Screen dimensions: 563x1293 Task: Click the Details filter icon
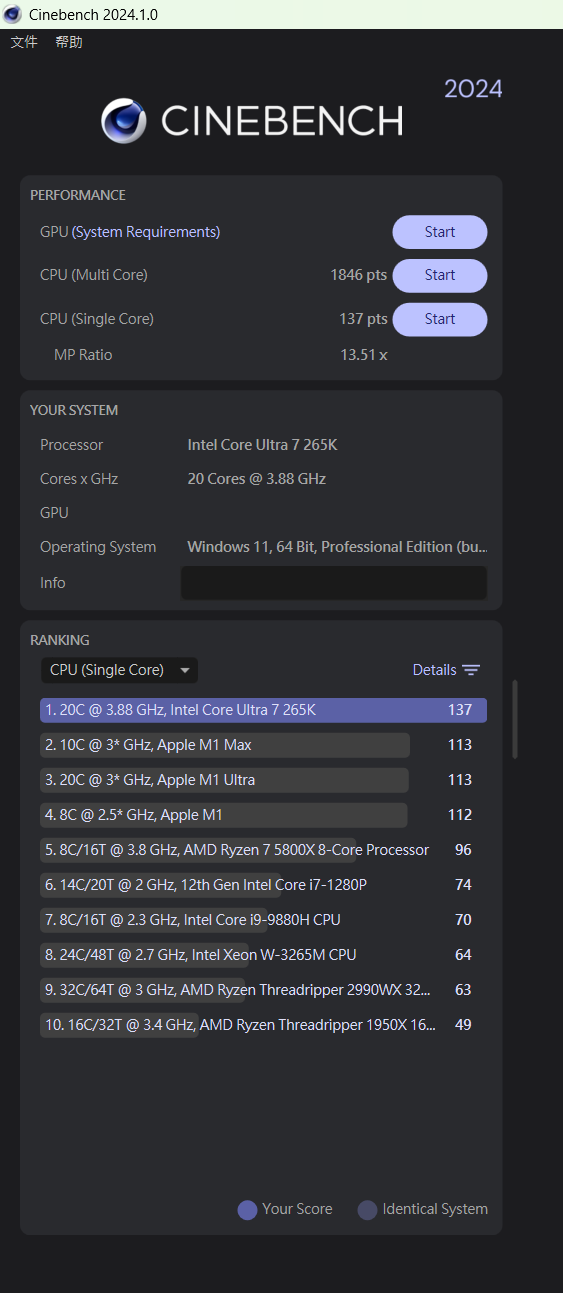pos(471,670)
